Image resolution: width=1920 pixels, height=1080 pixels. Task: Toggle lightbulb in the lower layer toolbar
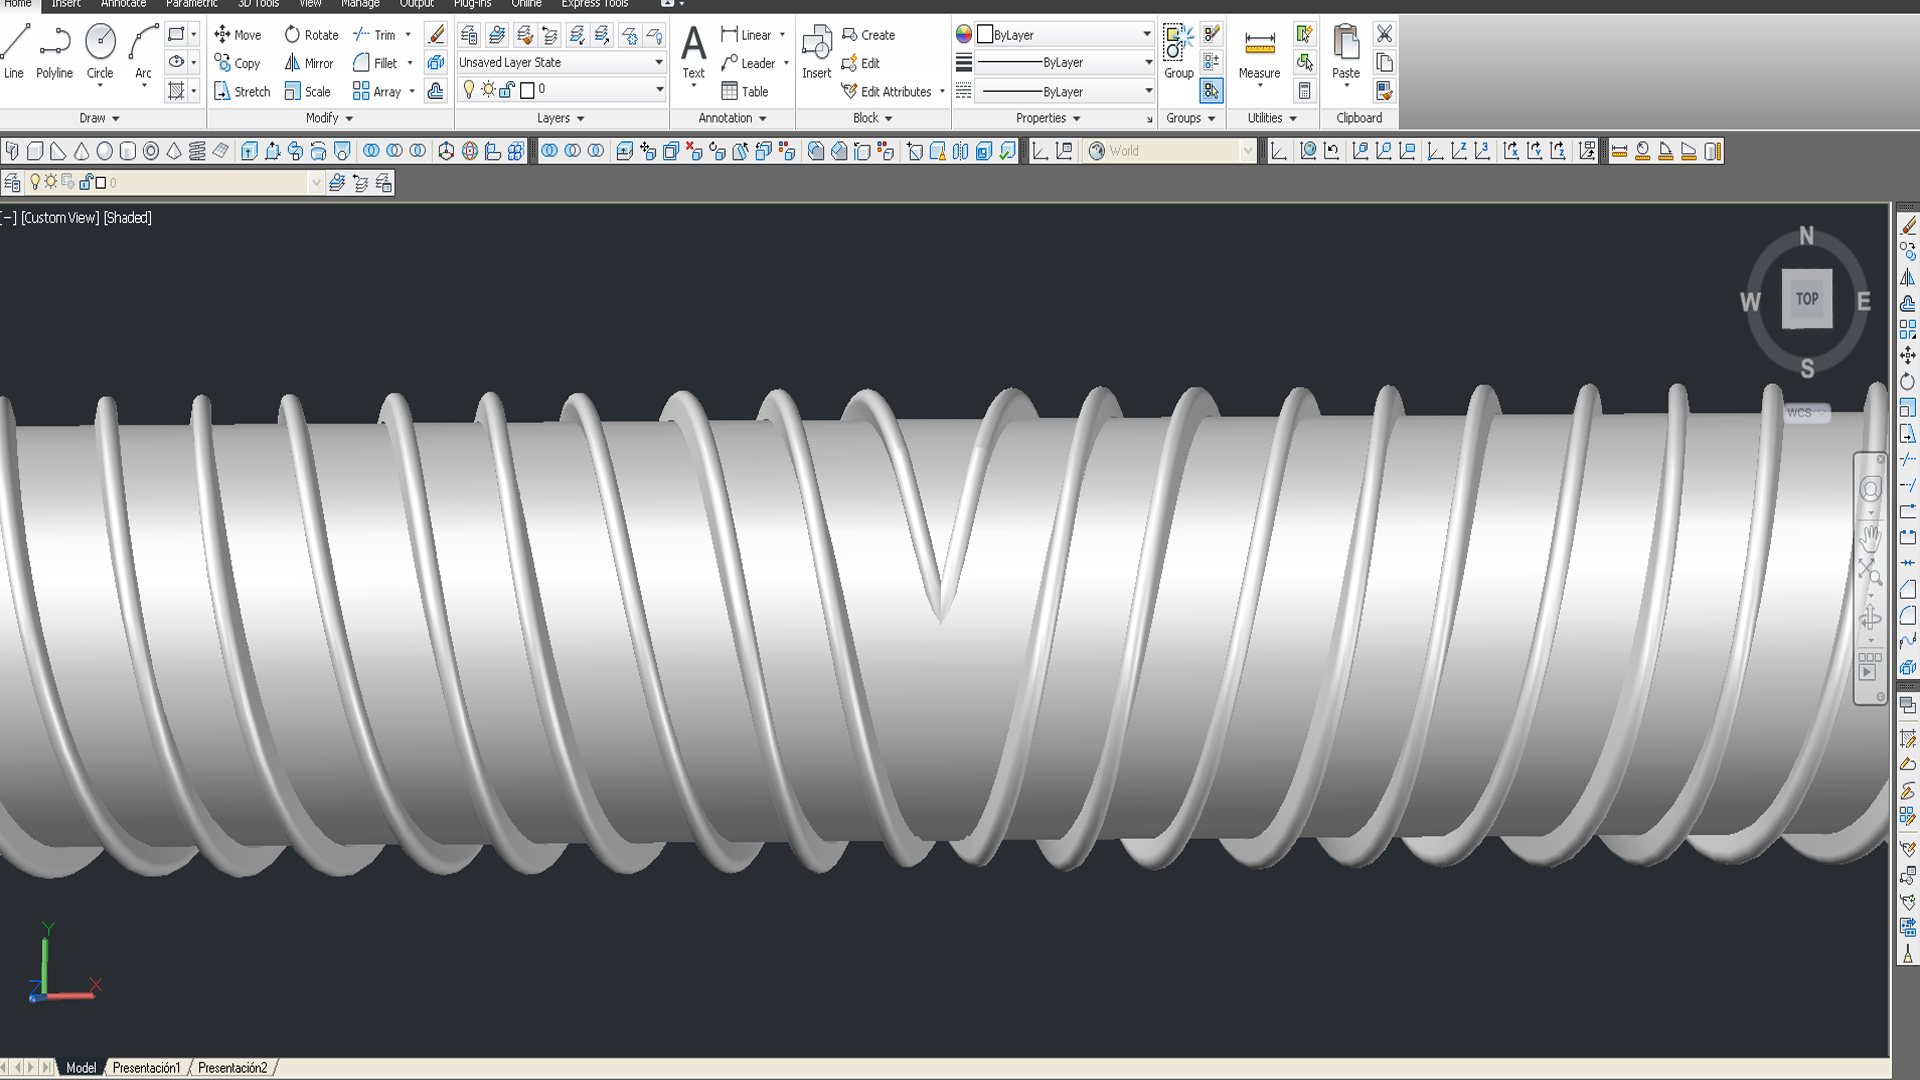(35, 182)
